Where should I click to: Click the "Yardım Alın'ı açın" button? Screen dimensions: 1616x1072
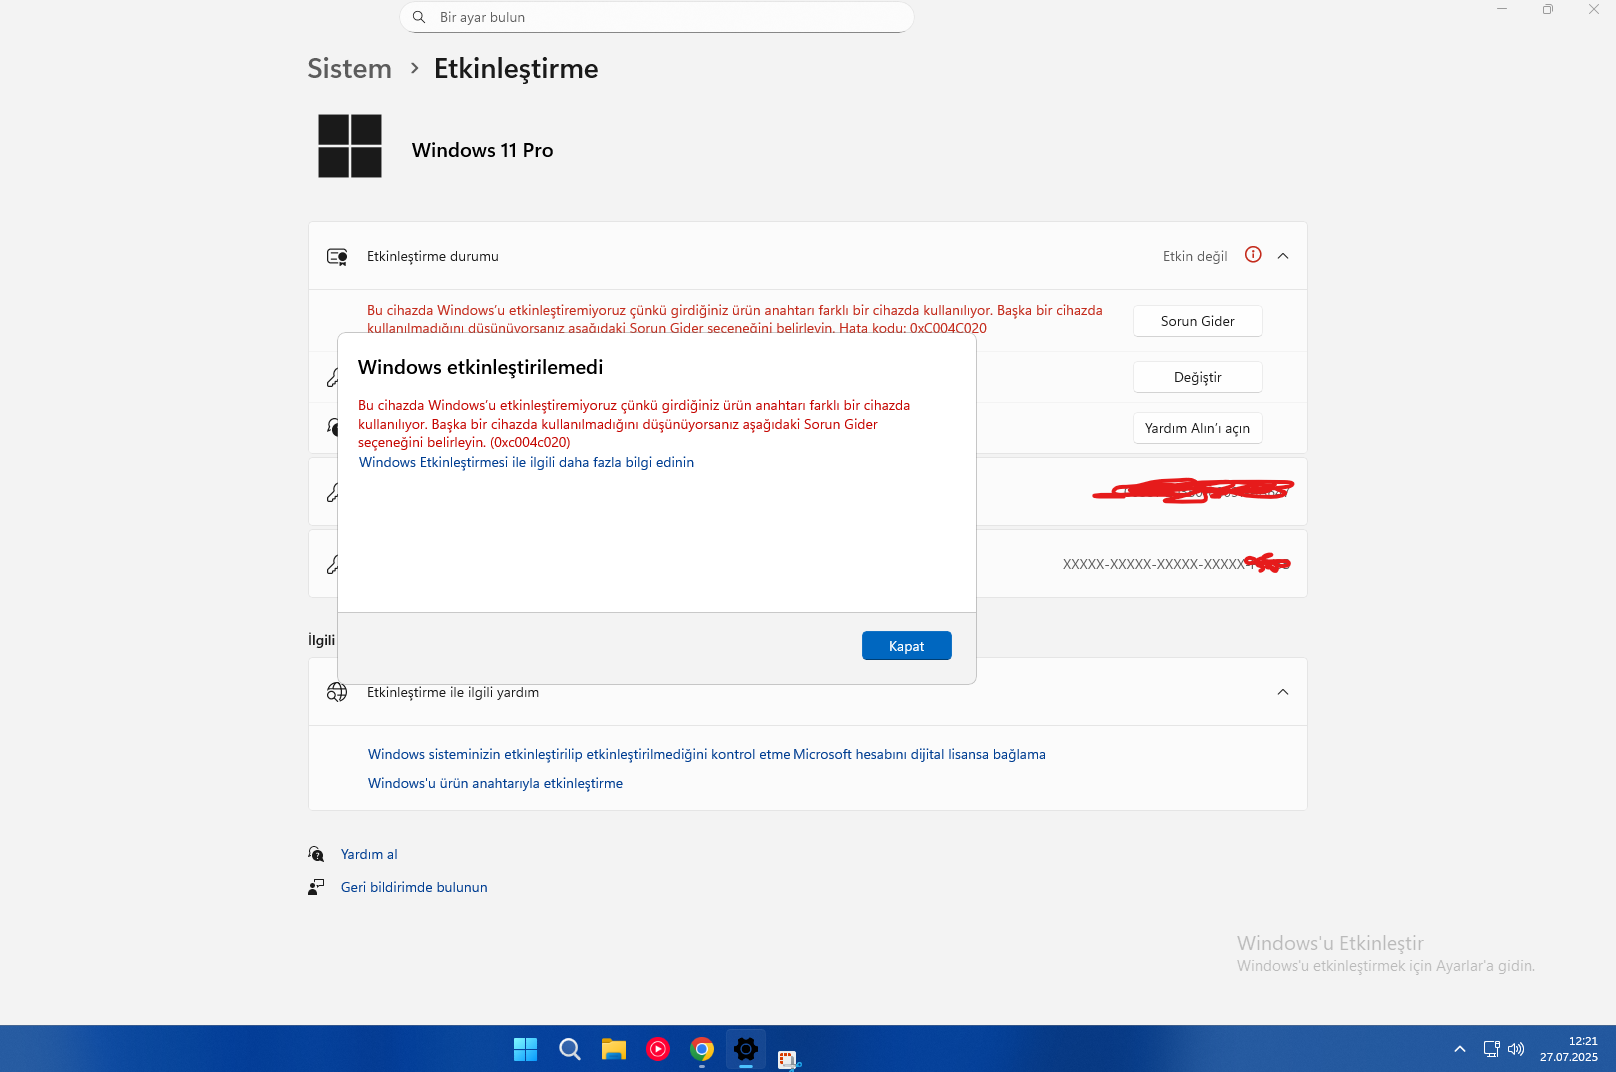point(1197,428)
